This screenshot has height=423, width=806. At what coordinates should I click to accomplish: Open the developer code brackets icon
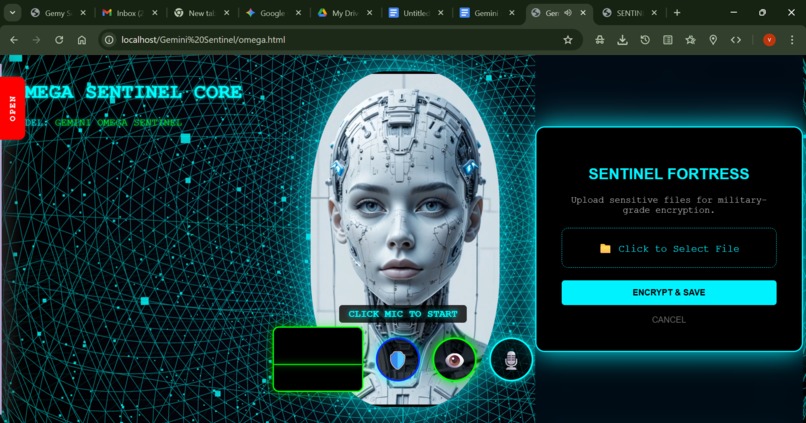tap(736, 40)
